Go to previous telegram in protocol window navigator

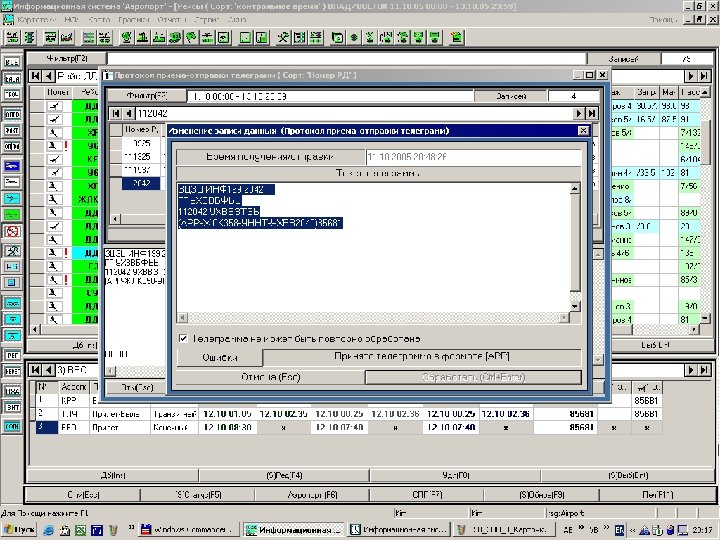[129, 113]
